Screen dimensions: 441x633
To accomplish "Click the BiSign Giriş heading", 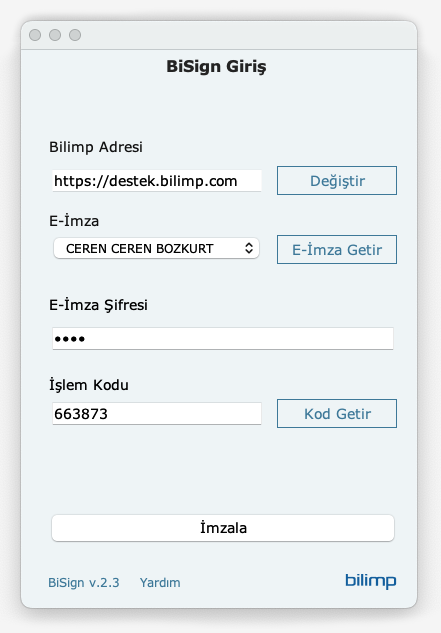I will [x=216, y=67].
